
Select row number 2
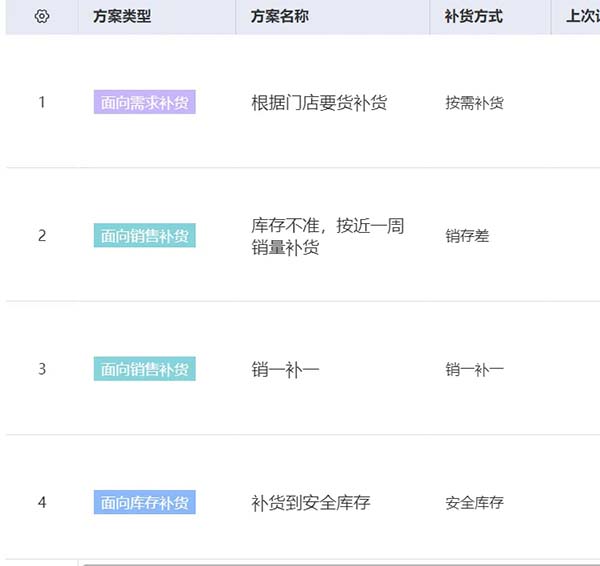42,236
